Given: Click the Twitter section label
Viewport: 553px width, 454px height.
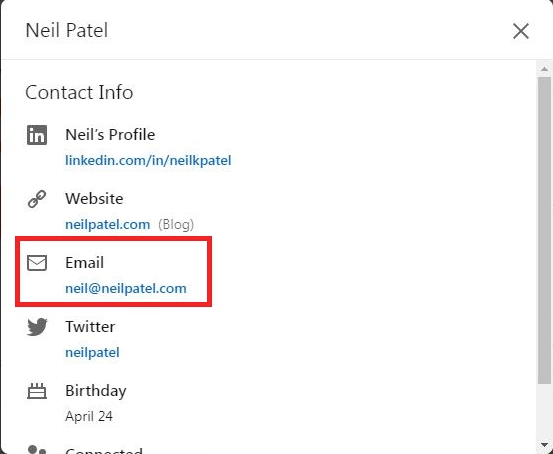Looking at the screenshot, I should [90, 327].
